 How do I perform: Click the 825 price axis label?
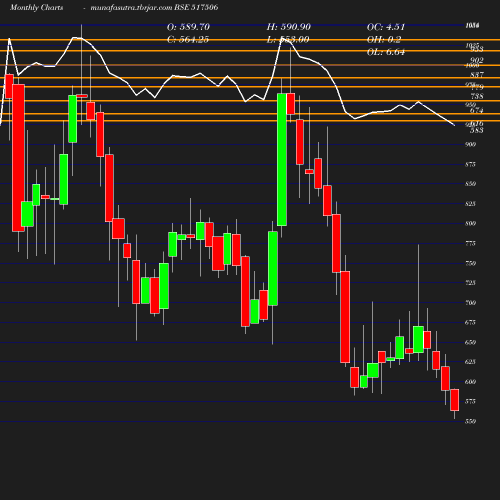(470, 204)
